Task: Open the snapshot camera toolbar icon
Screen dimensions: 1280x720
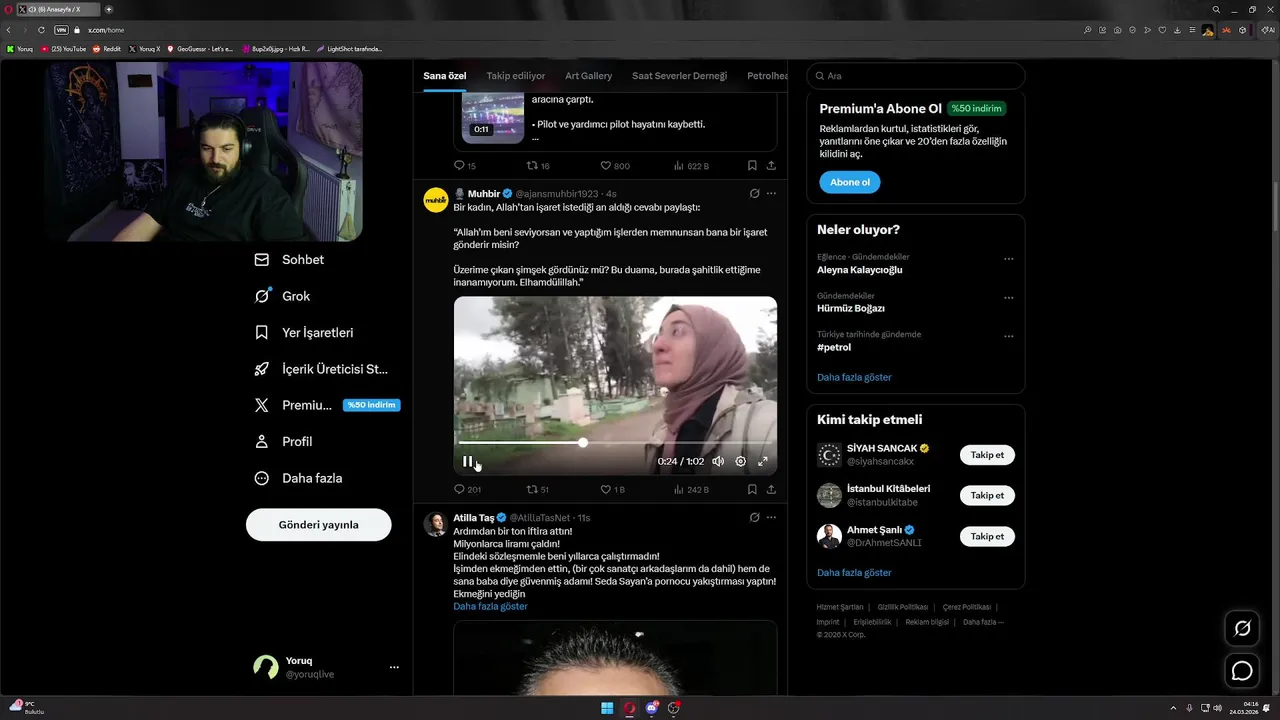Action: click(x=1117, y=30)
